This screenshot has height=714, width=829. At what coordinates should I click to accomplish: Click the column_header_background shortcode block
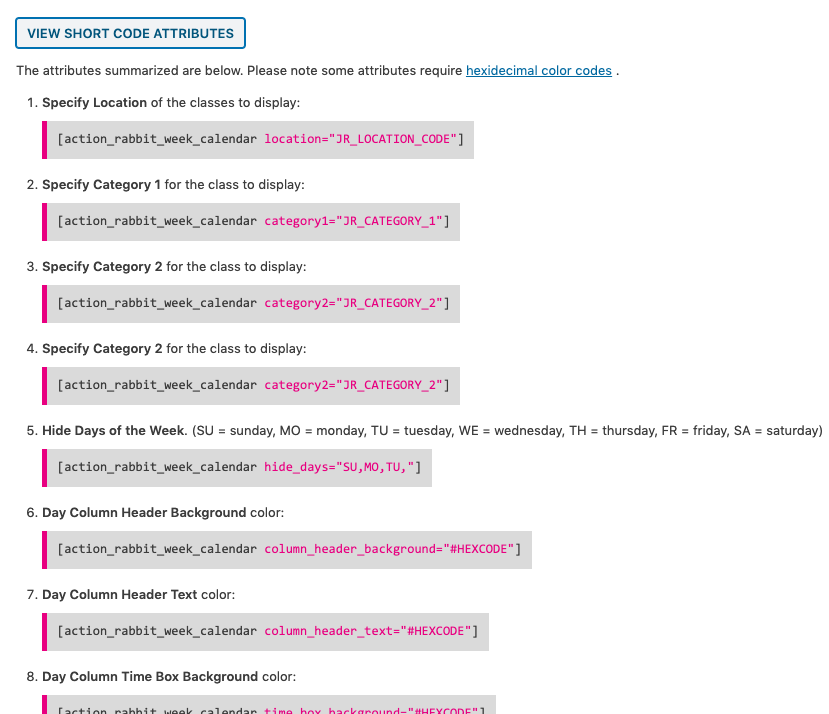[288, 549]
